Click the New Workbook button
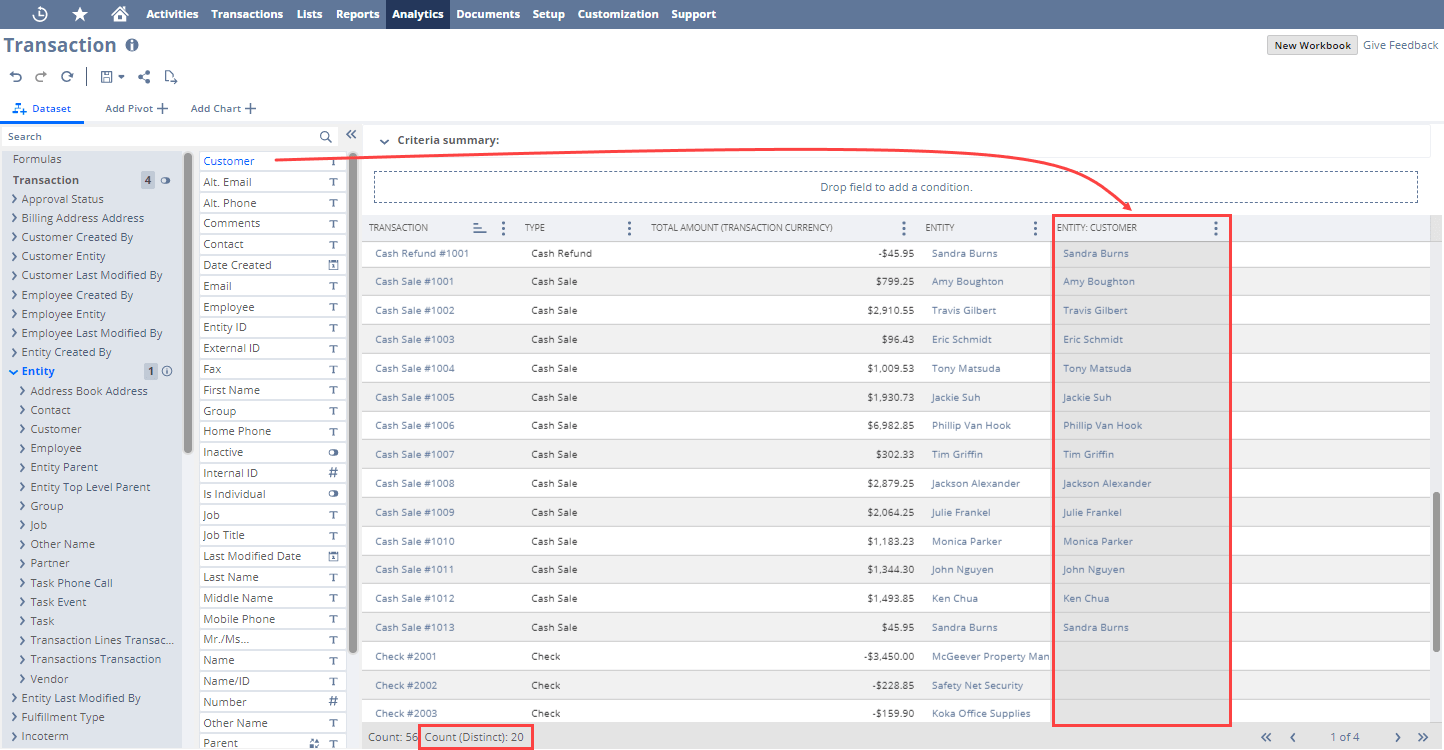The image size is (1444, 750). [1312, 45]
